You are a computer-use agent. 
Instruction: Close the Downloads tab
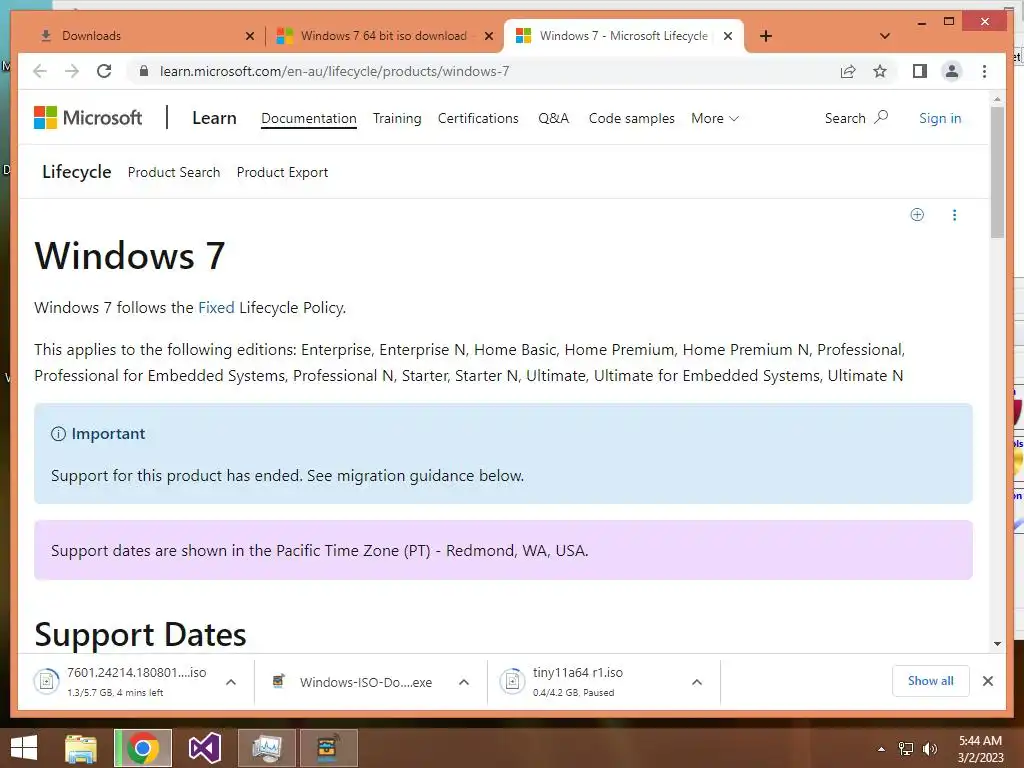[x=249, y=36]
